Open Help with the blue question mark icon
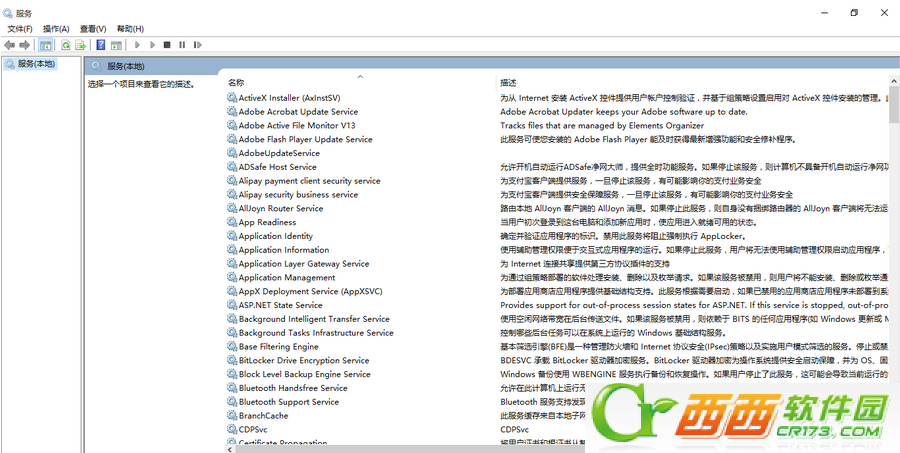This screenshot has height=453, width=900. [101, 45]
